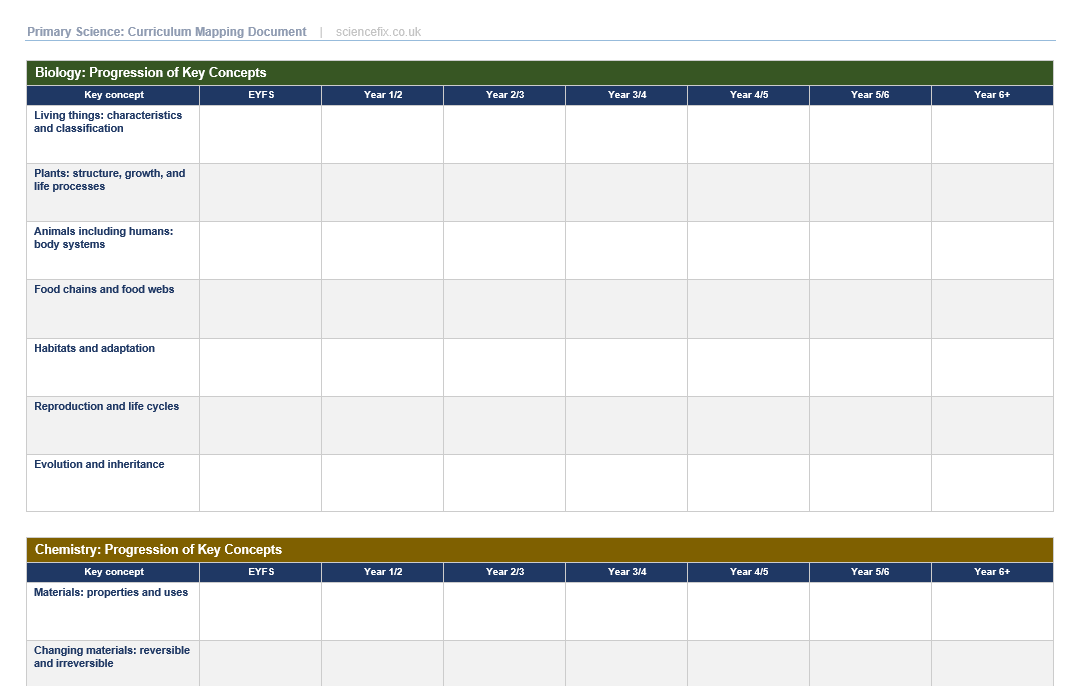Click the sciencefix.co.uk link in header

pyautogui.click(x=378, y=32)
